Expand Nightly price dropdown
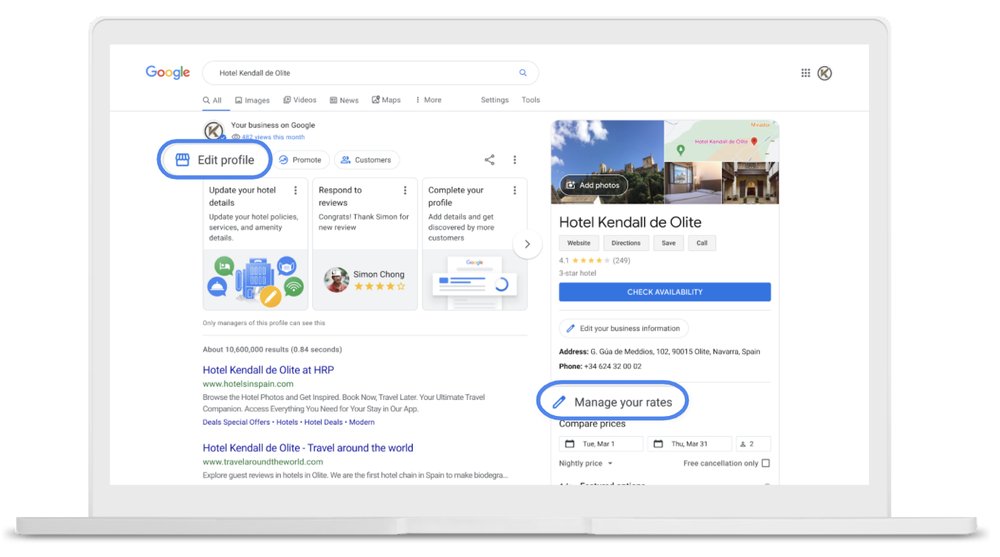The height and width of the screenshot is (557, 1000). tap(585, 463)
